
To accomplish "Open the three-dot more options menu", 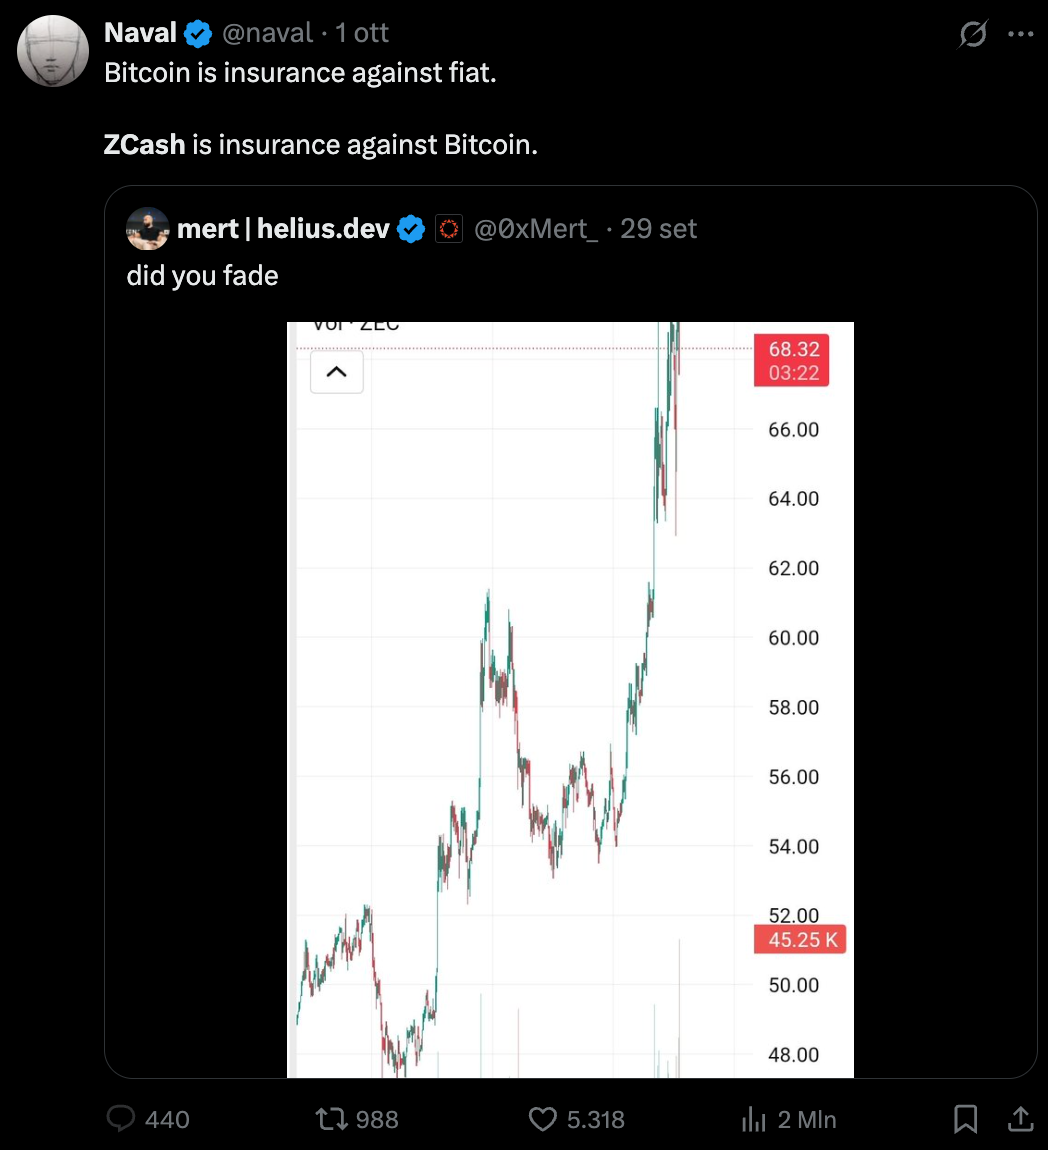I will click(1020, 35).
